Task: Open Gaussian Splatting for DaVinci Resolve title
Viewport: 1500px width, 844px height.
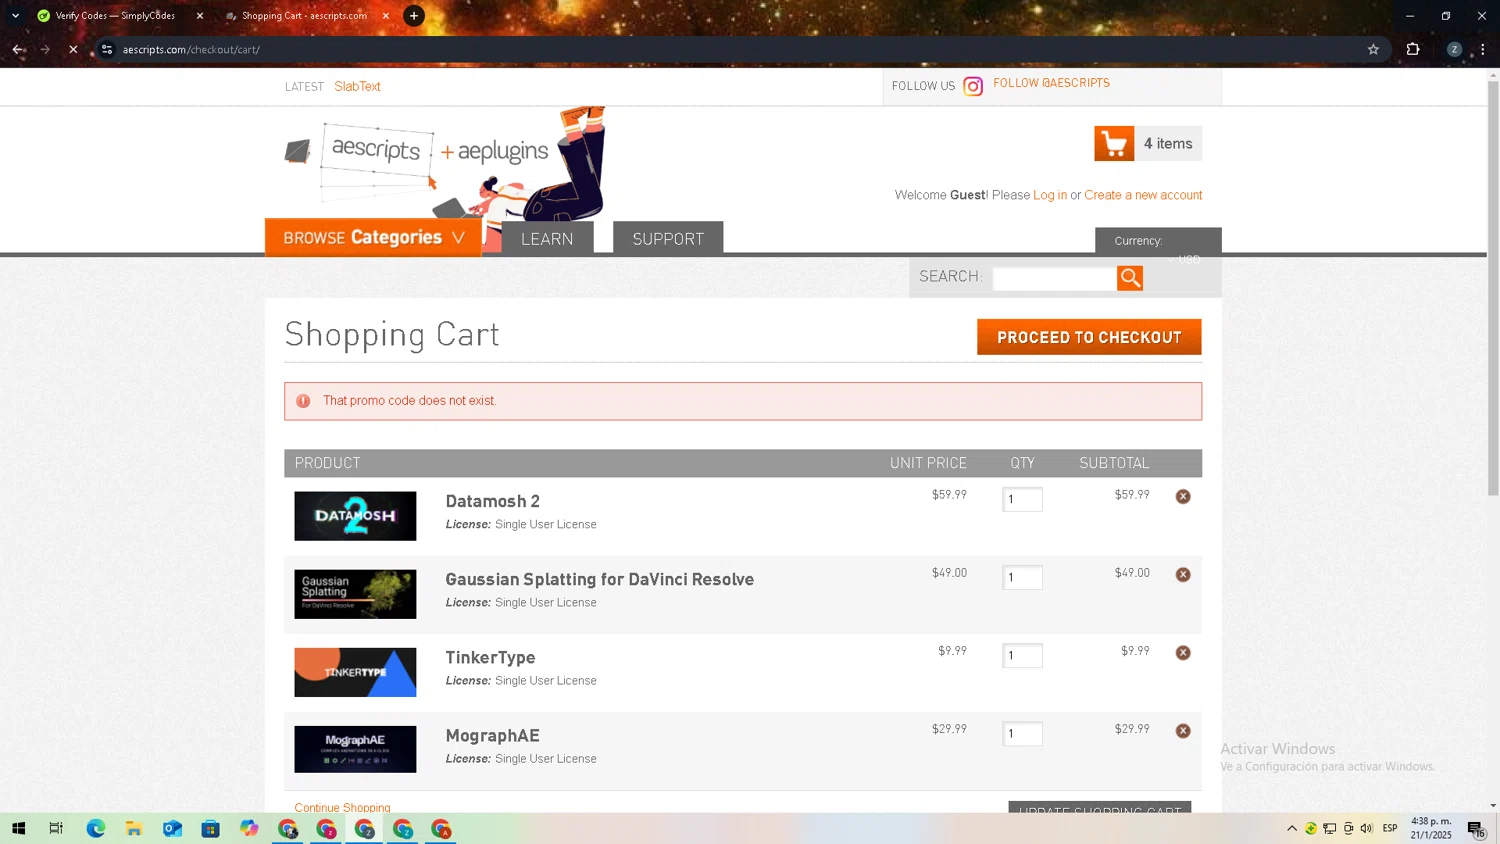Action: tap(599, 579)
